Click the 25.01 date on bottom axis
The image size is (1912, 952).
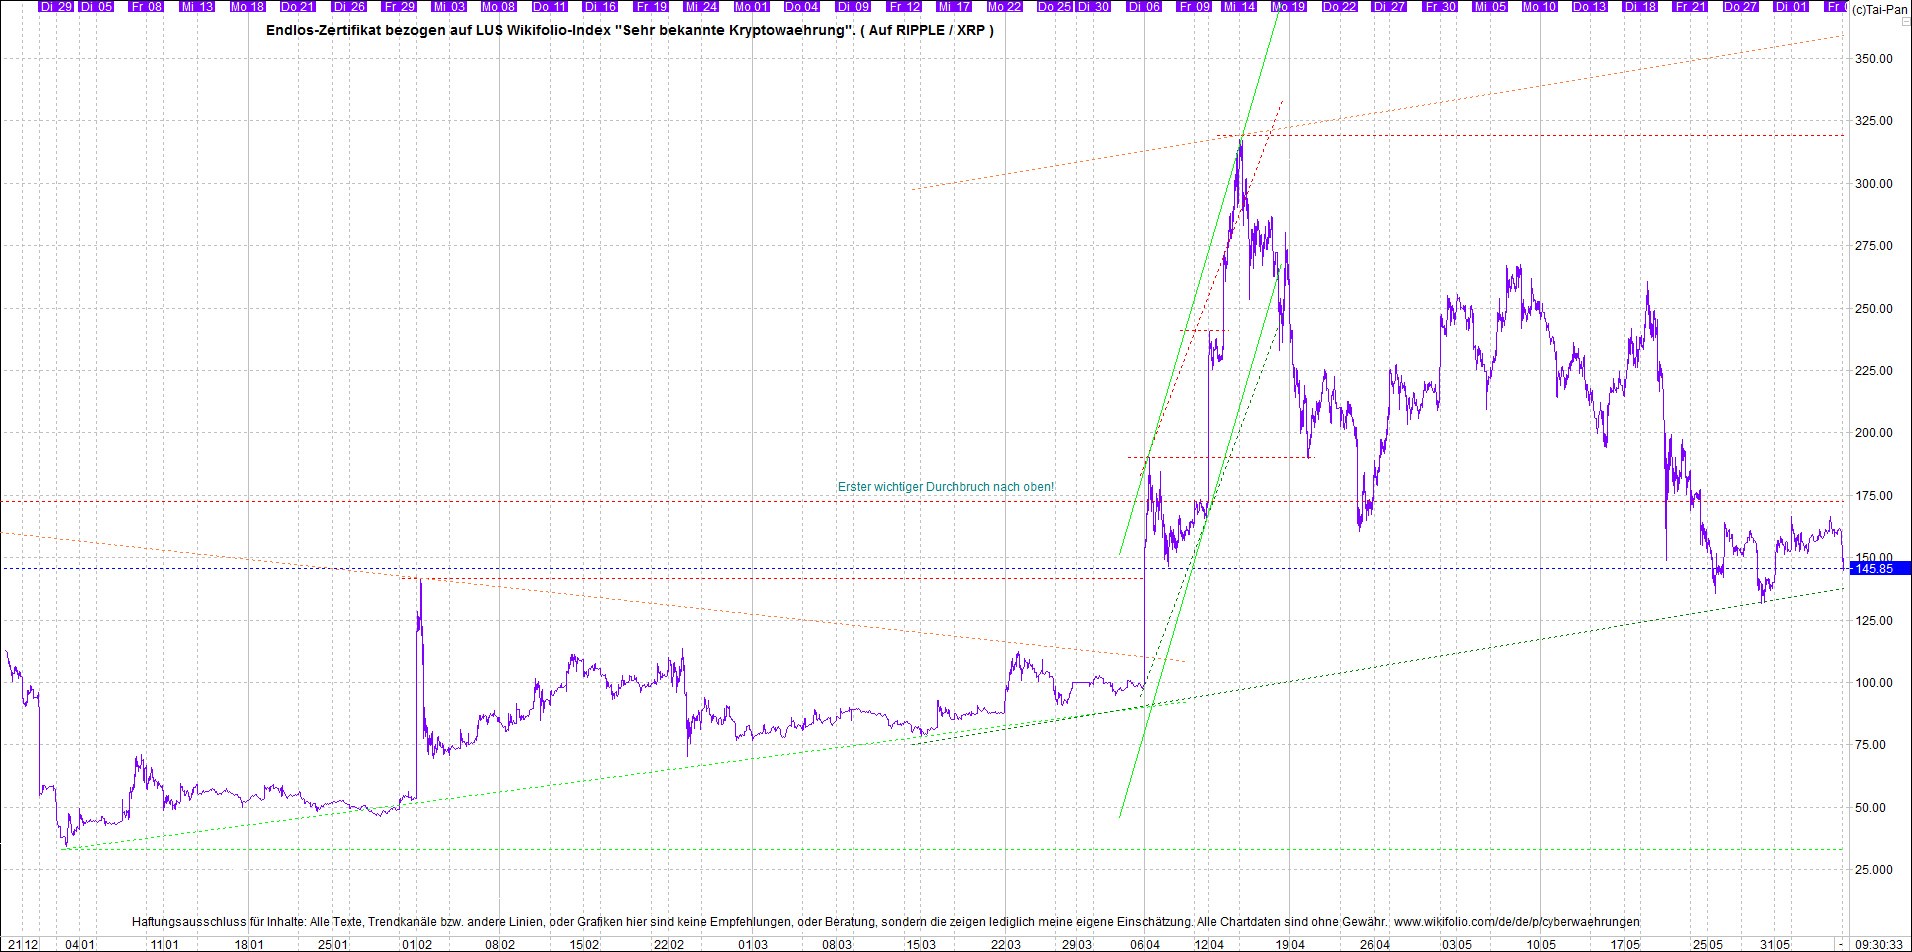333,944
